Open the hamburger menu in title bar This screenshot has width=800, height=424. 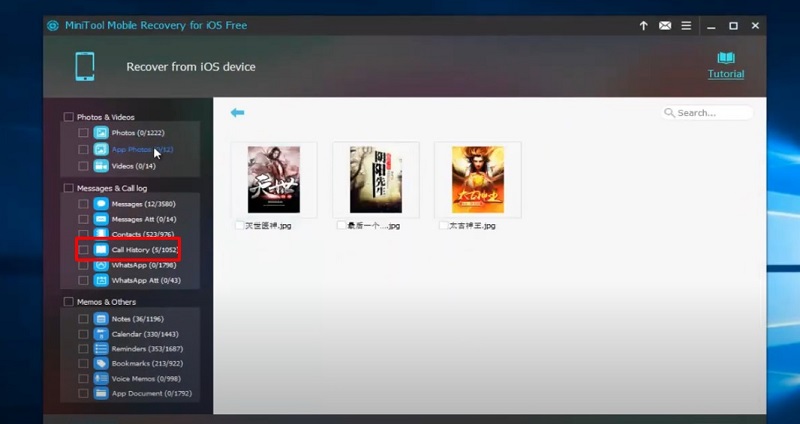point(686,25)
